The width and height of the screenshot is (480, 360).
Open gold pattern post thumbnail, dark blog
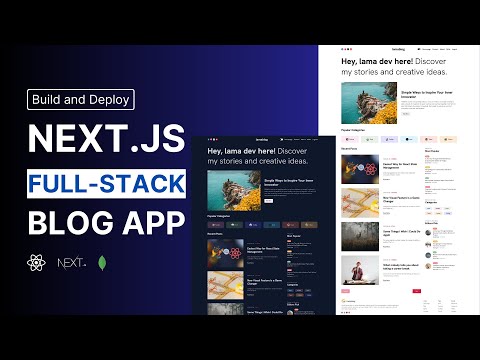(x=225, y=285)
